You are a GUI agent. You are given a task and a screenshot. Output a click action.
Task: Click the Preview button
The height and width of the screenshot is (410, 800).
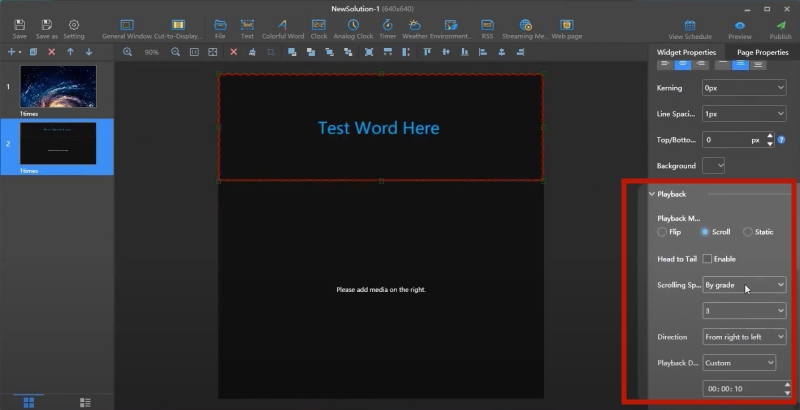(x=740, y=28)
